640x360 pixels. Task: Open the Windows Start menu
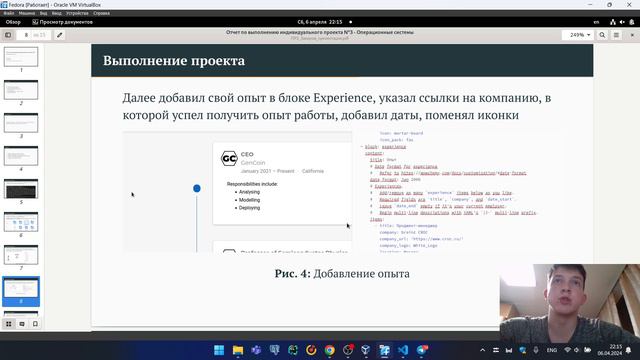(x=219, y=350)
